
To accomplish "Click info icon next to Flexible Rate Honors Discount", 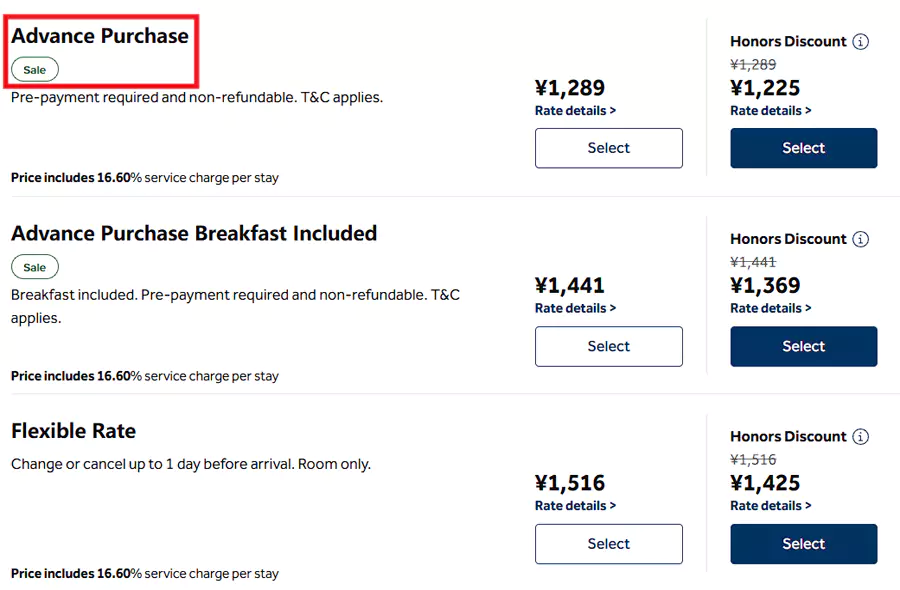I will [x=861, y=437].
